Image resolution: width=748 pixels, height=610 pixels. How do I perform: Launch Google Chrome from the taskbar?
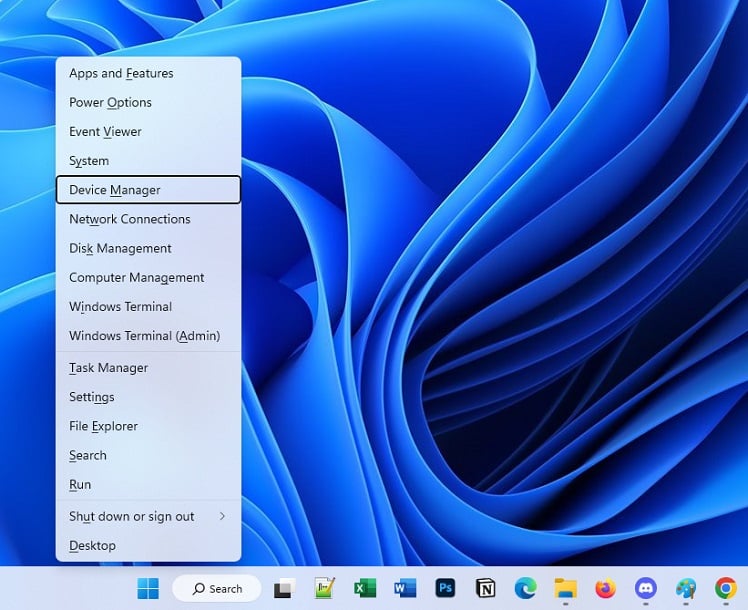click(x=726, y=588)
